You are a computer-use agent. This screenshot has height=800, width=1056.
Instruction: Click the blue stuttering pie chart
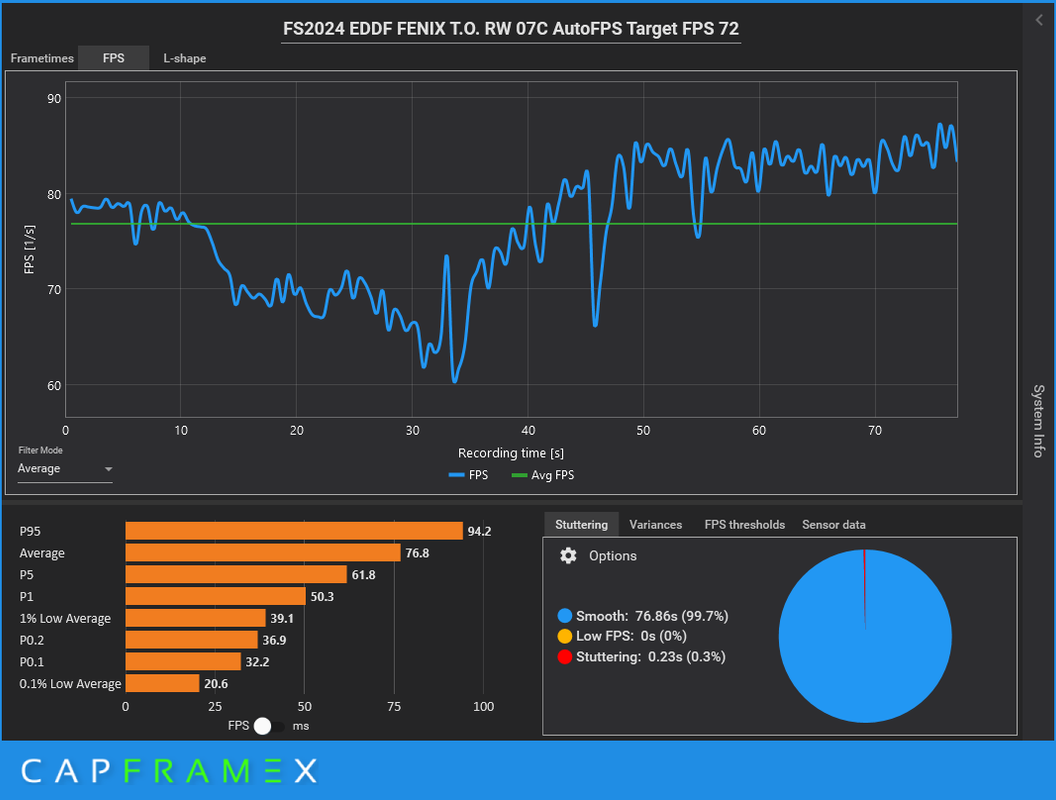click(x=865, y=636)
